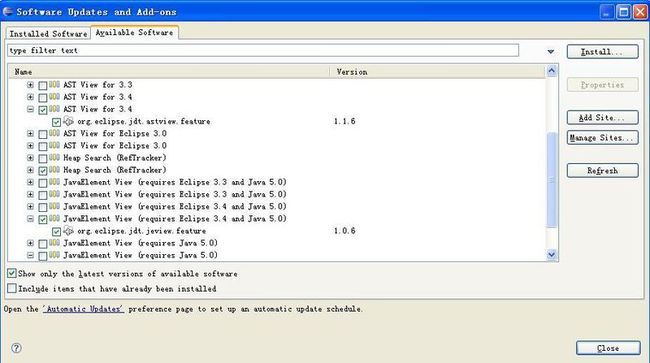The image size is (650, 363).
Task: Select the Available Software tab
Action: pos(134,32)
